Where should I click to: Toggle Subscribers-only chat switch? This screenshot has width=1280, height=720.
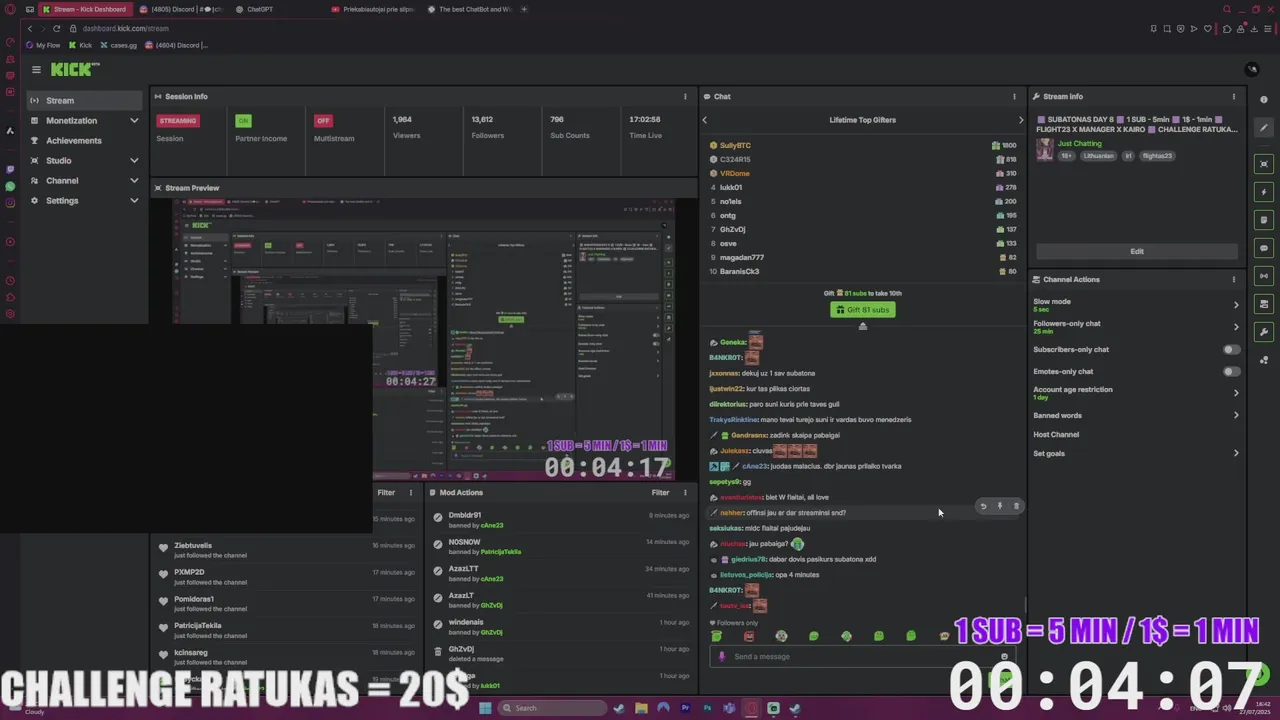[1231, 350]
